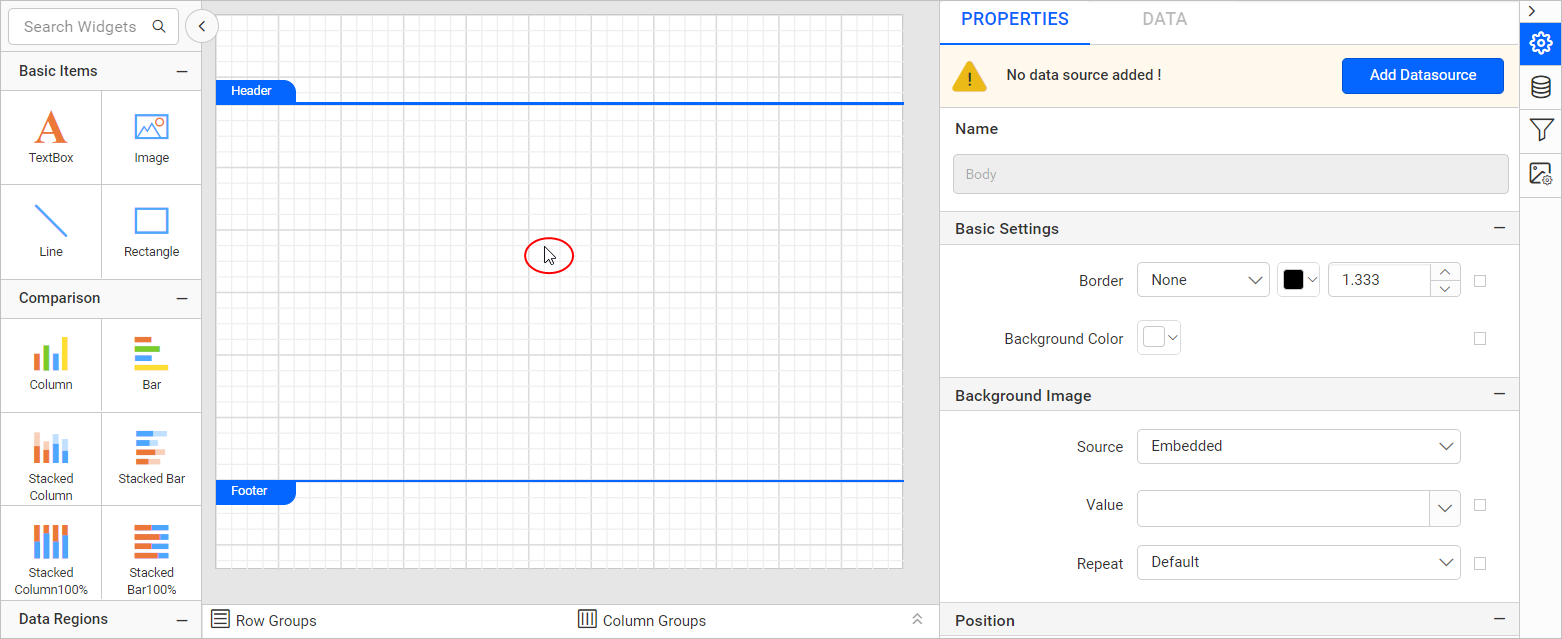This screenshot has height=639, width=1562.
Task: Toggle the Value advanced checkbox
Action: (x=1480, y=505)
